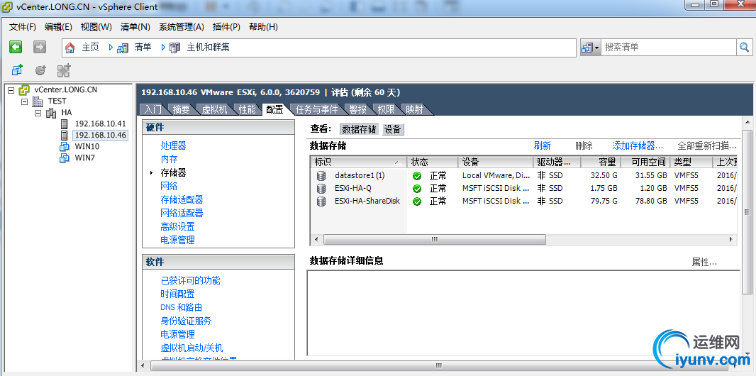Switch to the 警报 tab
This screenshot has height=376, width=756.
(358, 110)
